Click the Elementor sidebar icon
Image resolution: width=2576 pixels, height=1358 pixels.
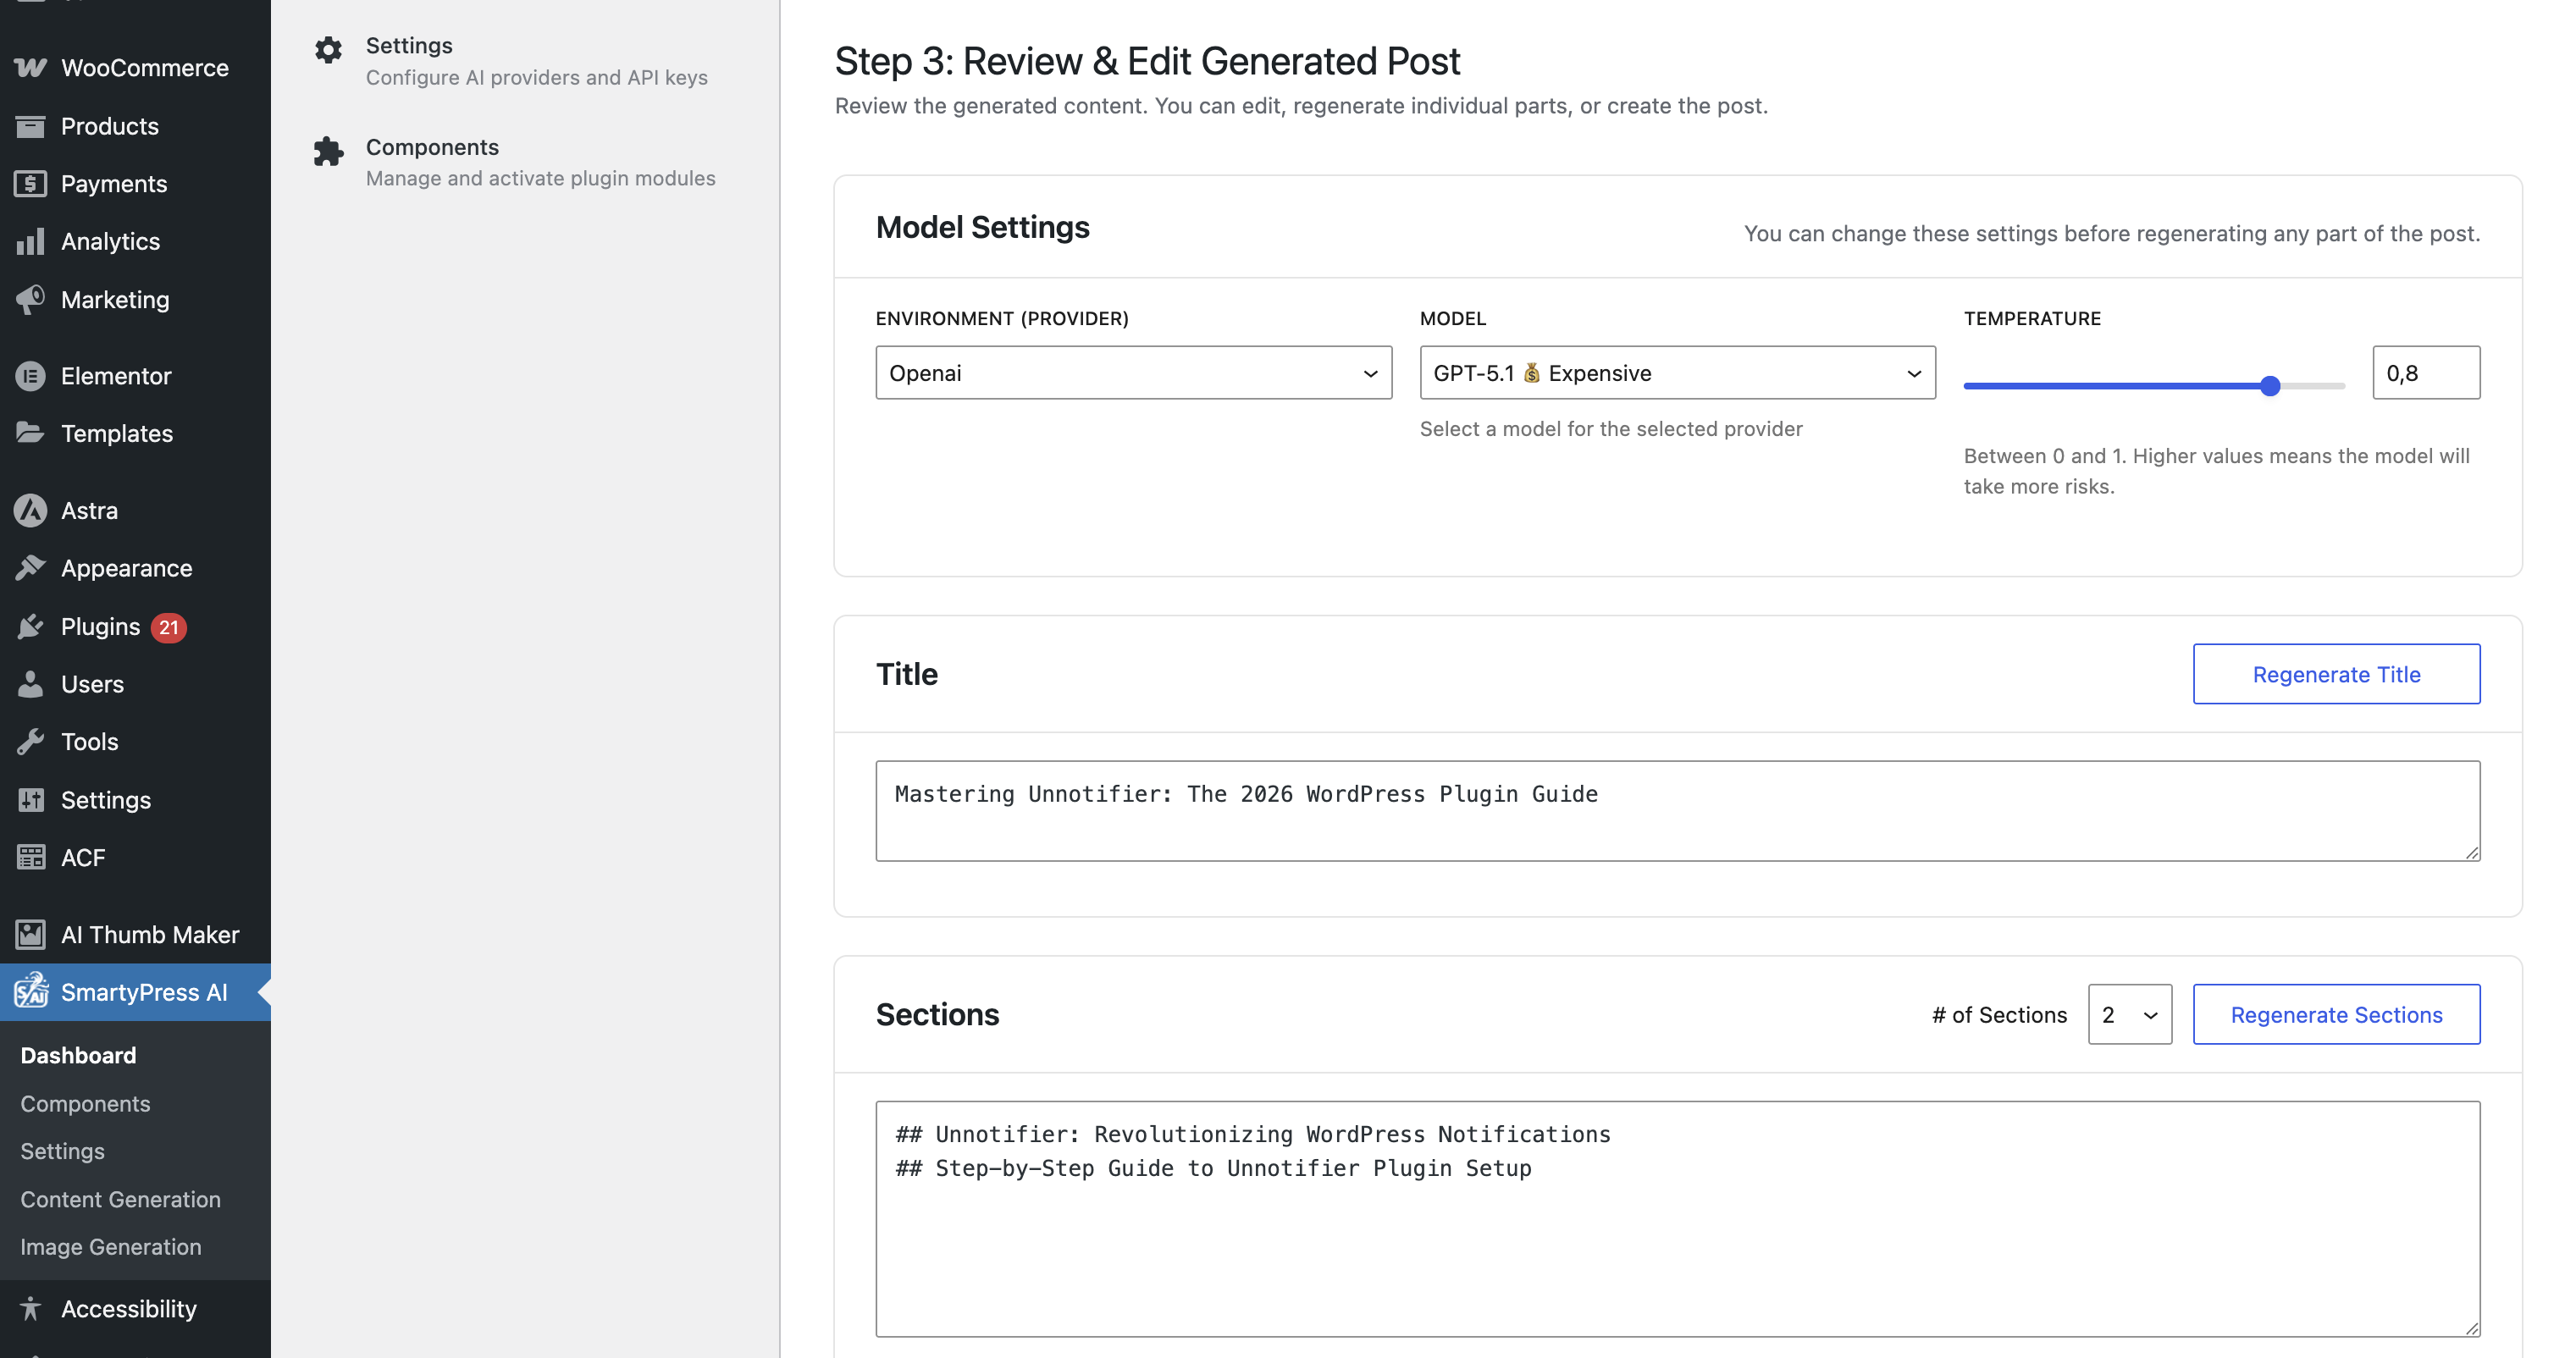pos(30,375)
